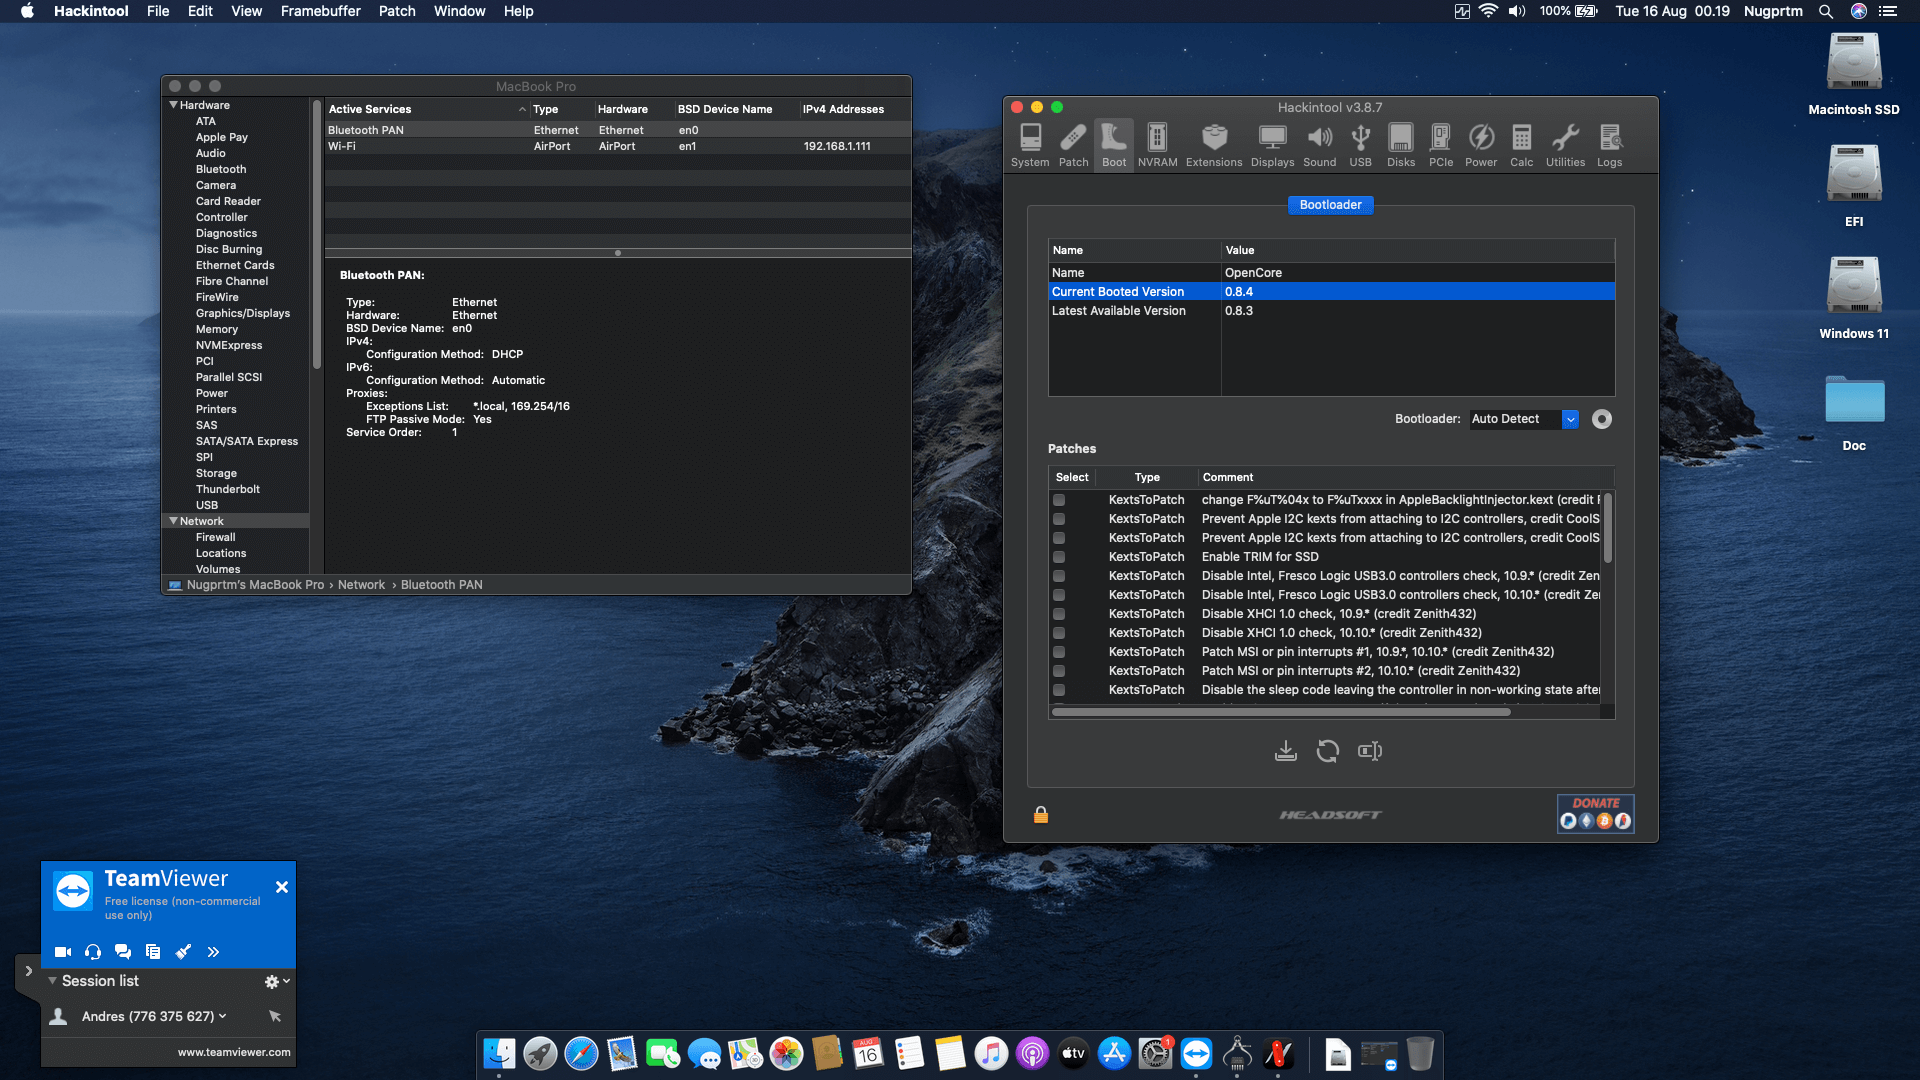Open the TeamViewer file box icon
Image resolution: width=1920 pixels, height=1080 pixels.
click(x=153, y=952)
